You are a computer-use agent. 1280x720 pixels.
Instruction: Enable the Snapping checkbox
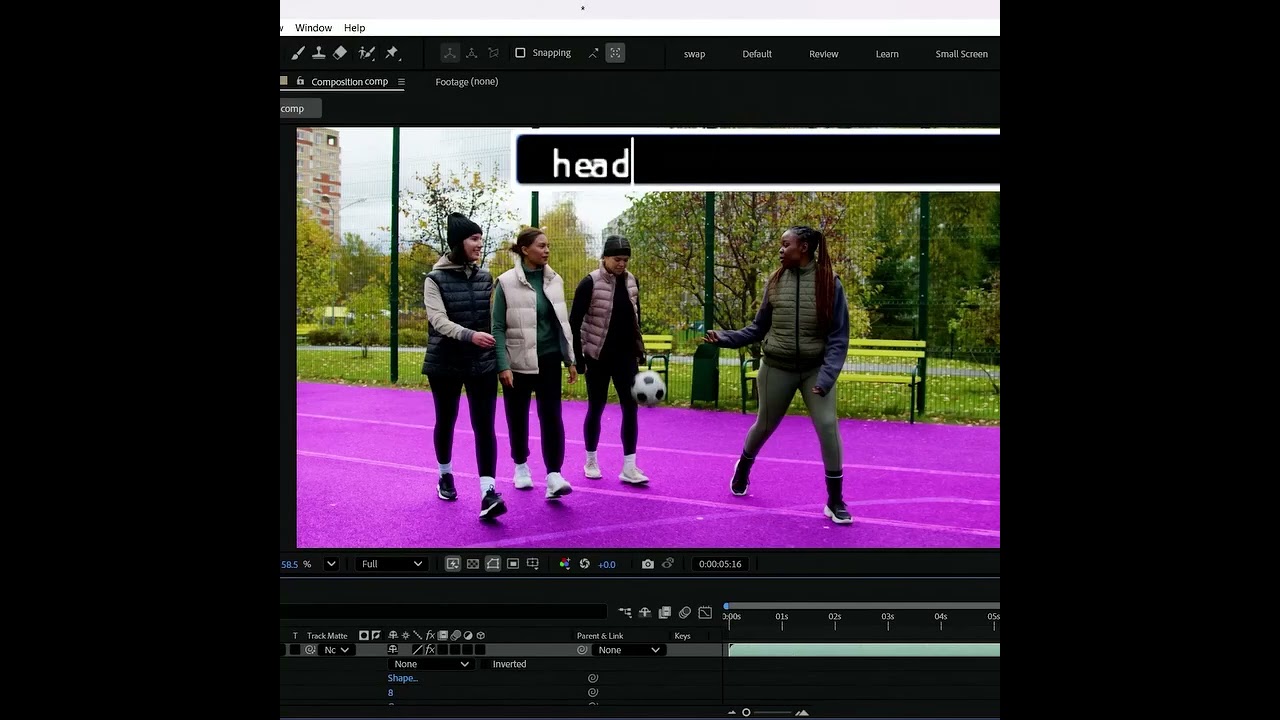(x=520, y=53)
